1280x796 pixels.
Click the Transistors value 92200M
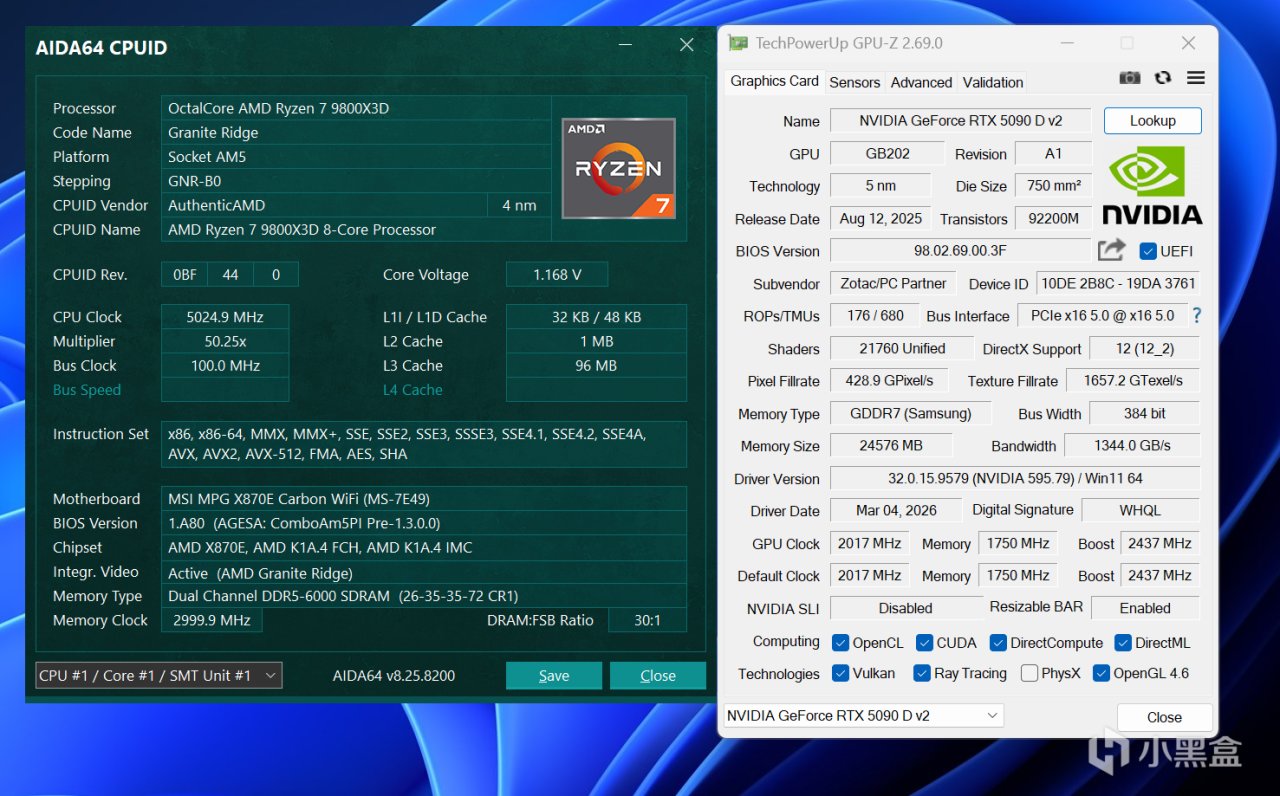pyautogui.click(x=1053, y=218)
